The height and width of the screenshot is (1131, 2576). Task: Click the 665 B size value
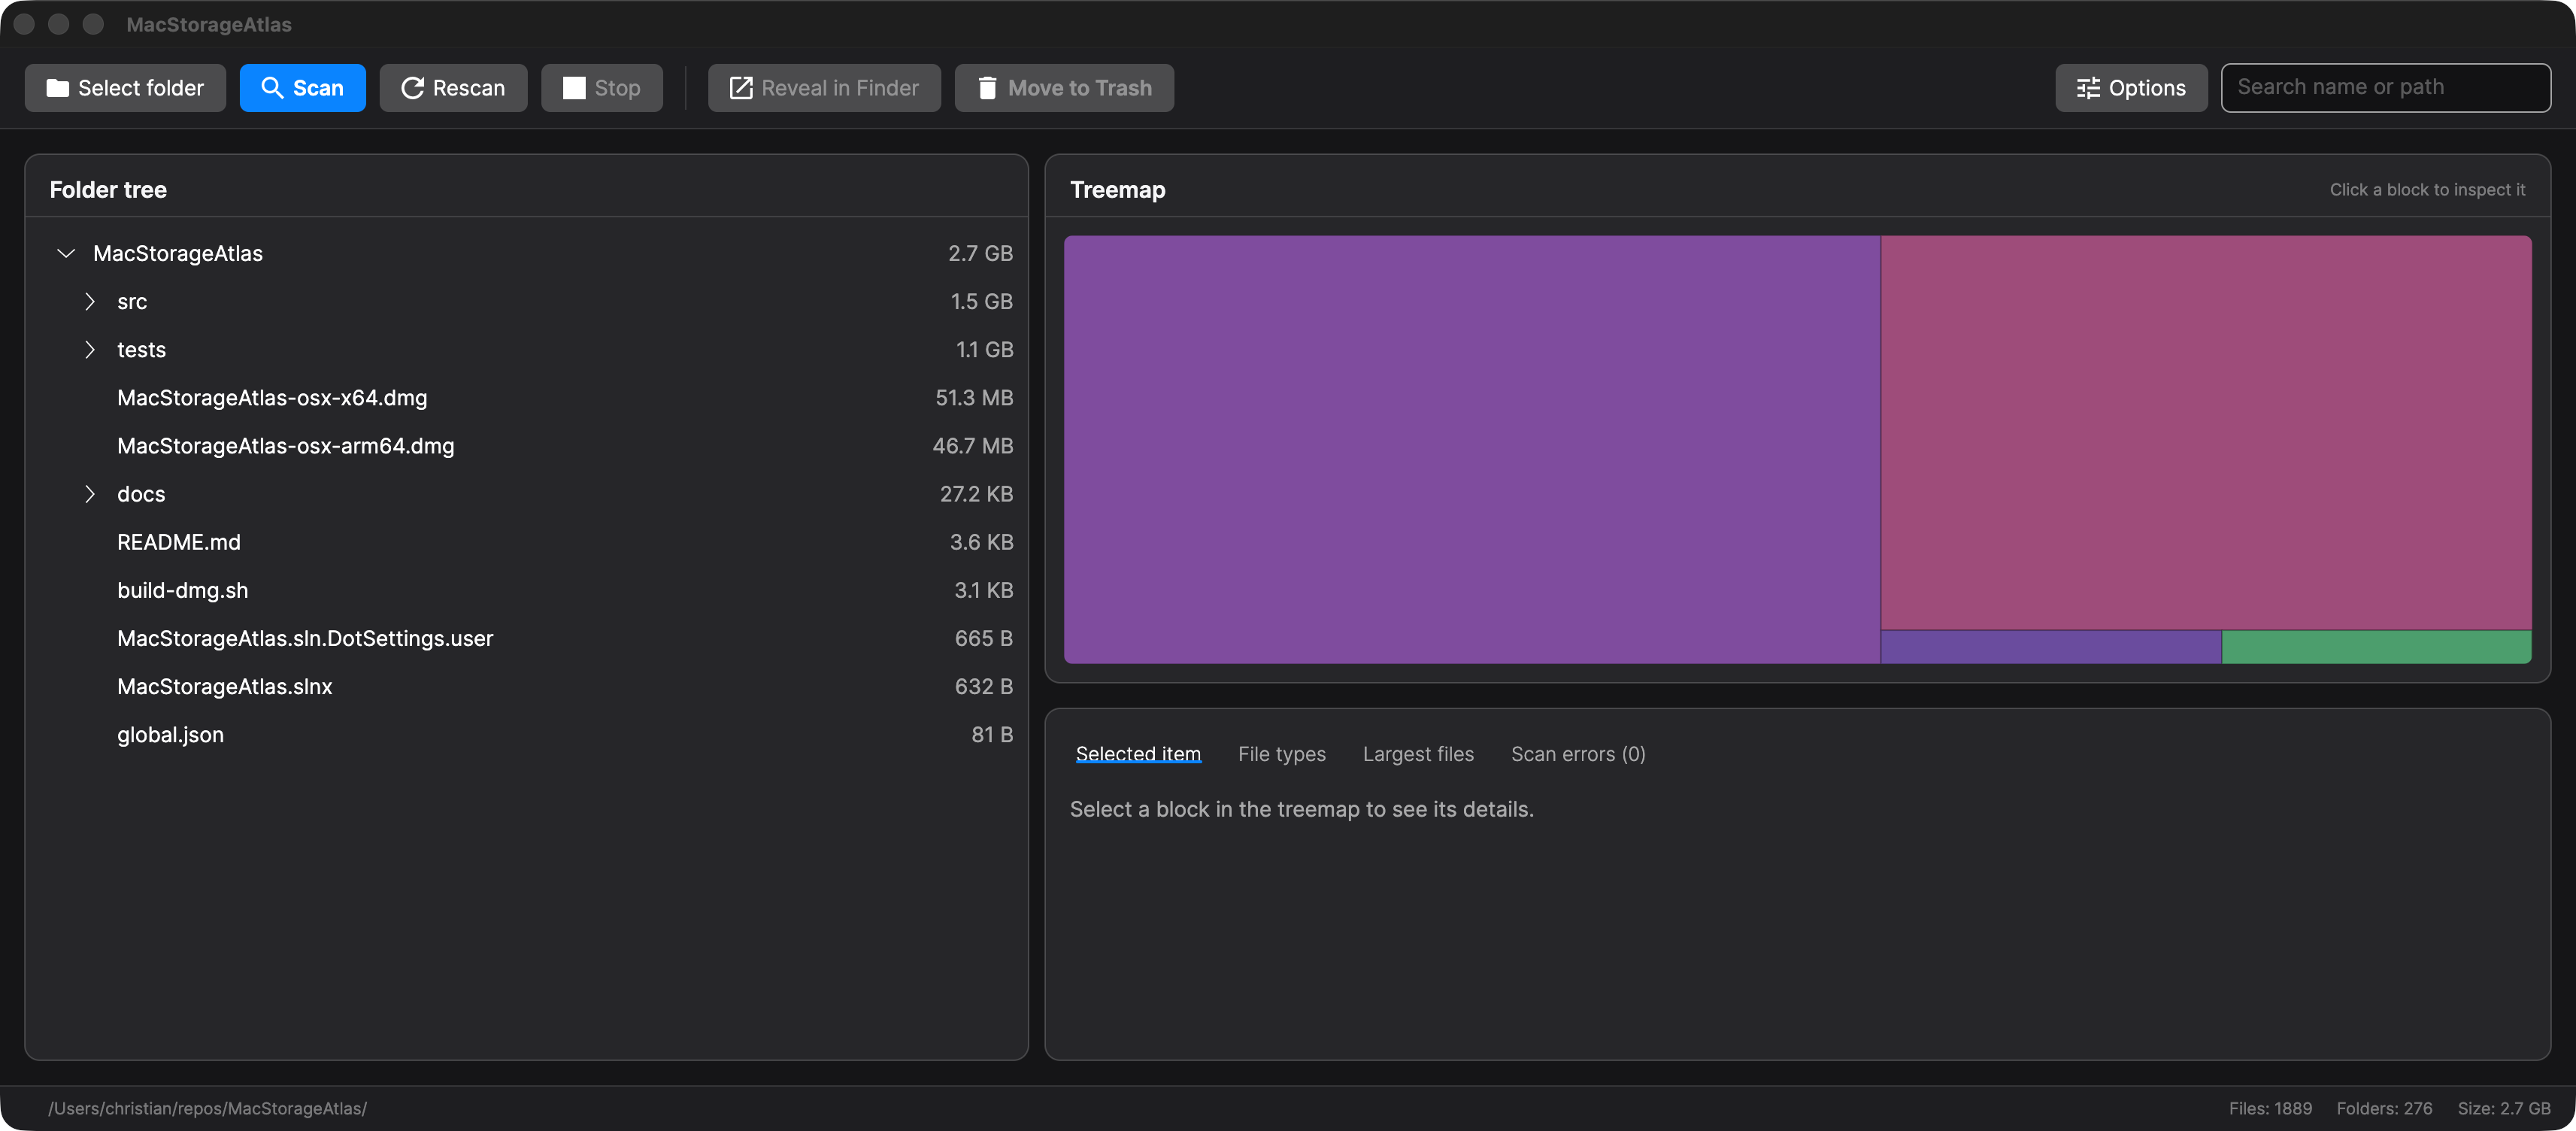(x=984, y=638)
